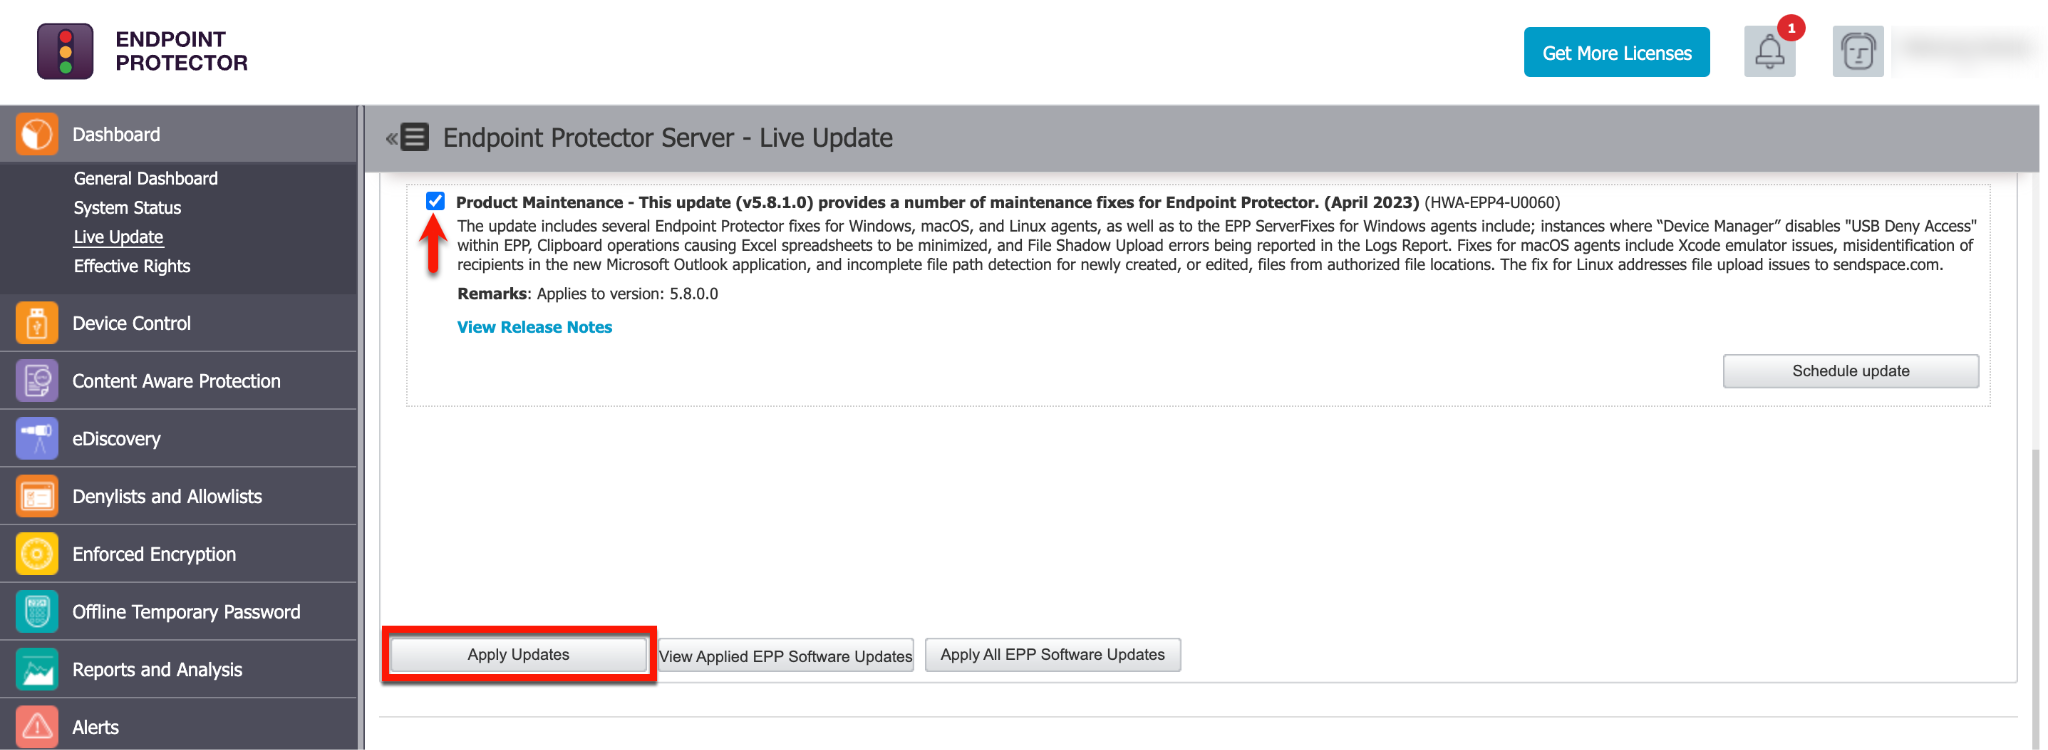Open Denylists and Allowlists menu
Viewport: 2048px width, 750px height.
(x=178, y=496)
